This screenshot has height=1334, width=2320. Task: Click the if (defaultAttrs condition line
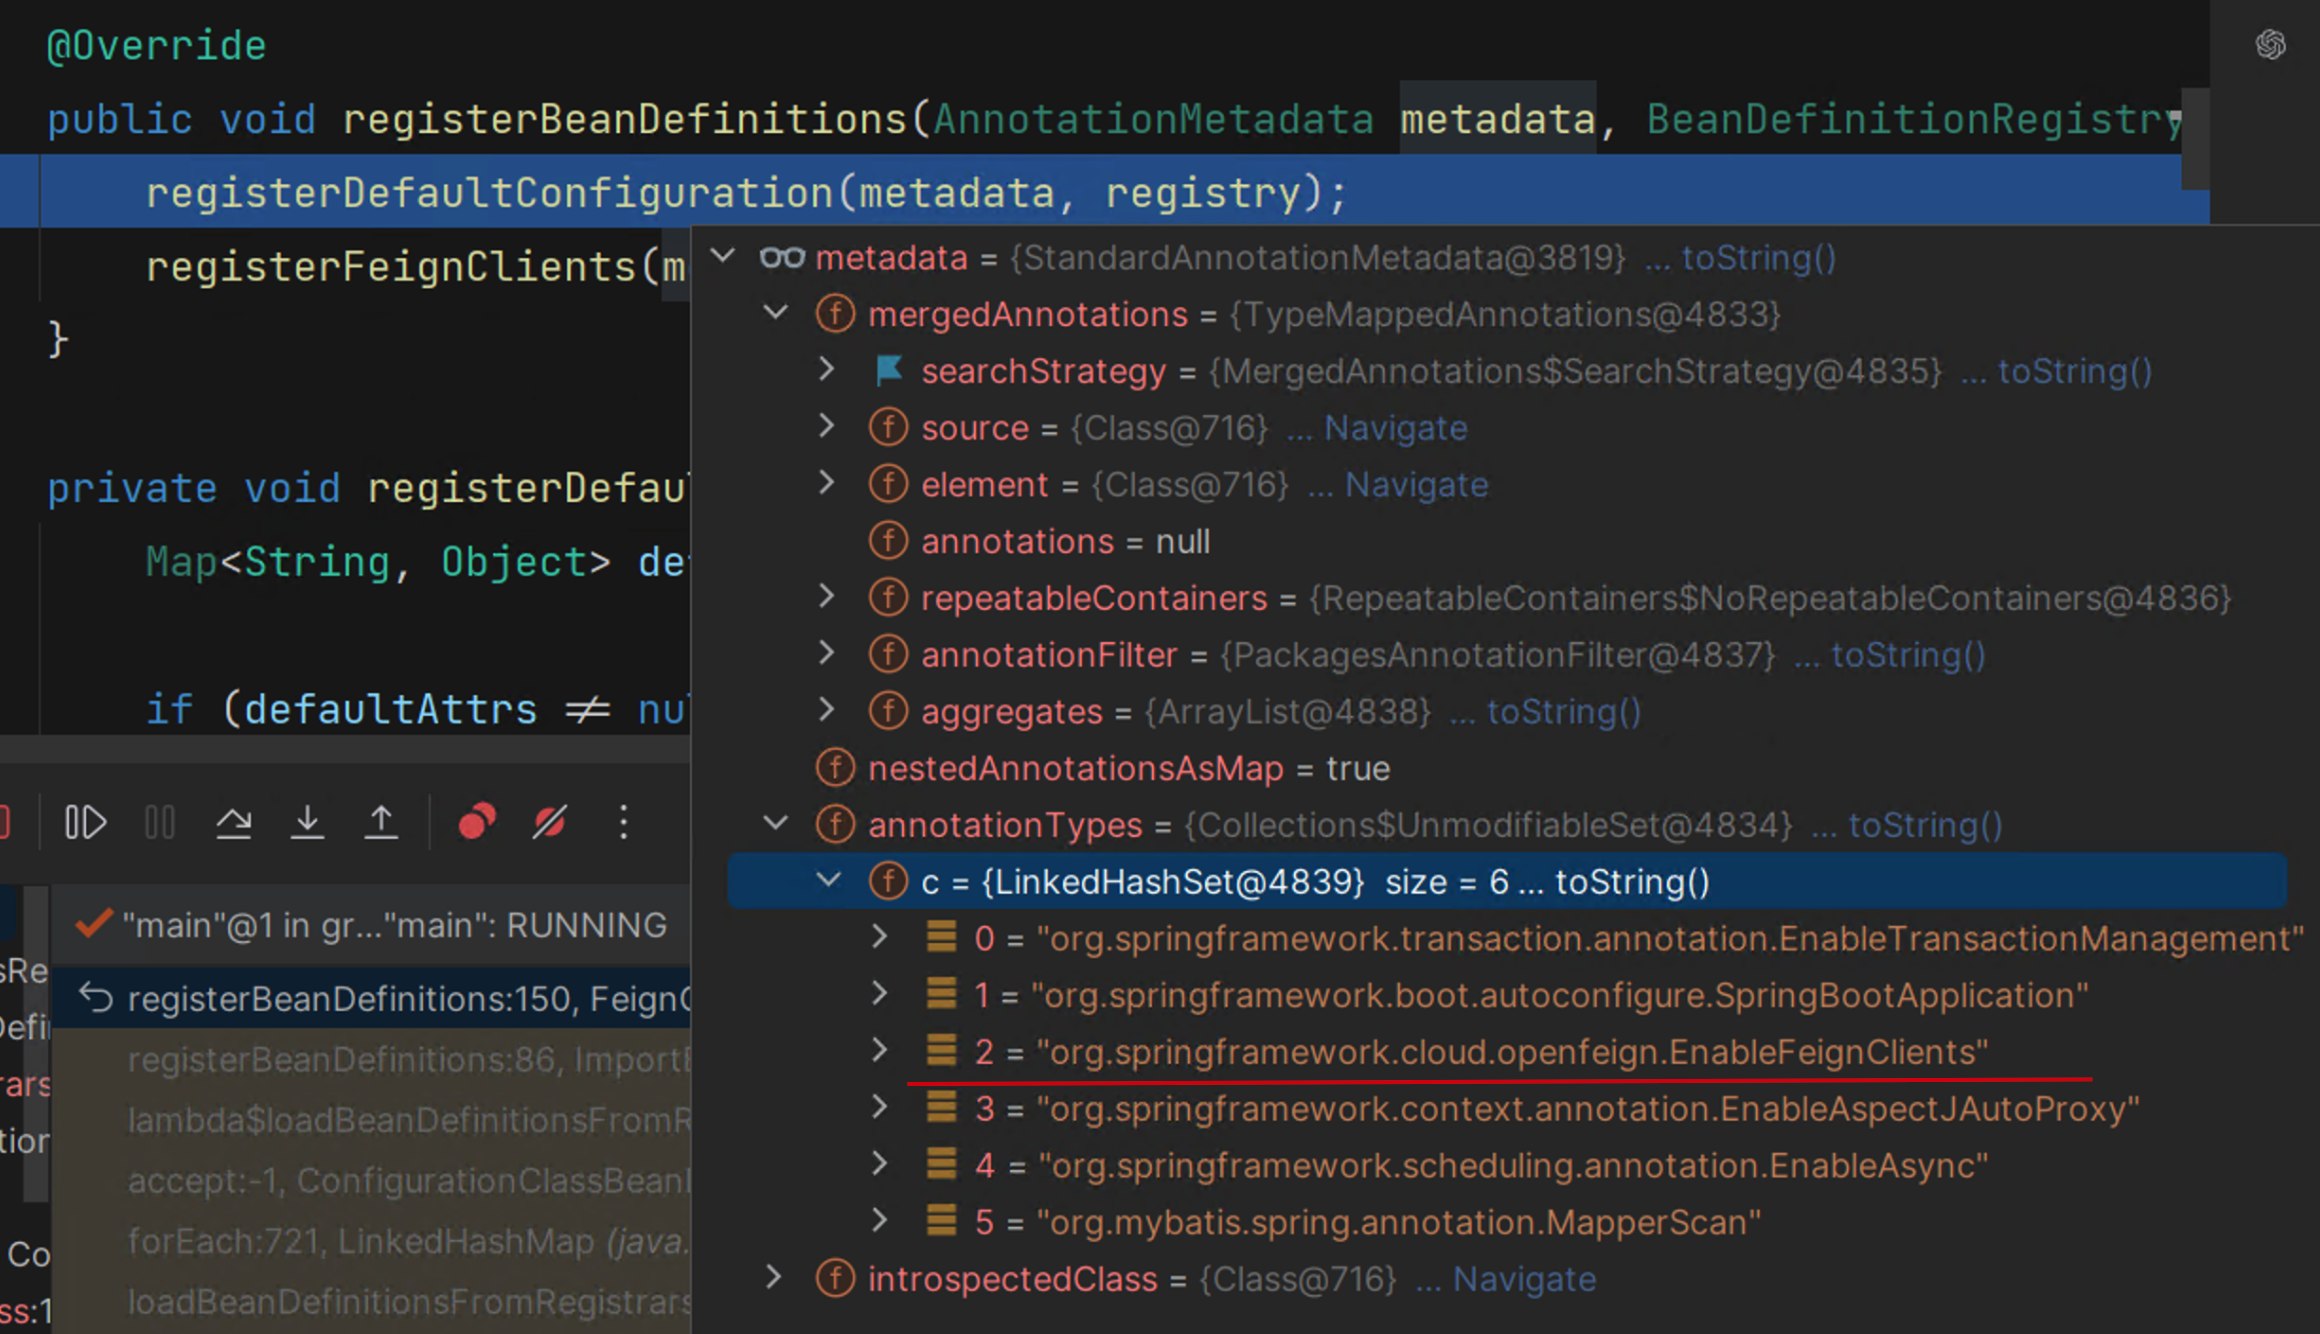tap(416, 709)
